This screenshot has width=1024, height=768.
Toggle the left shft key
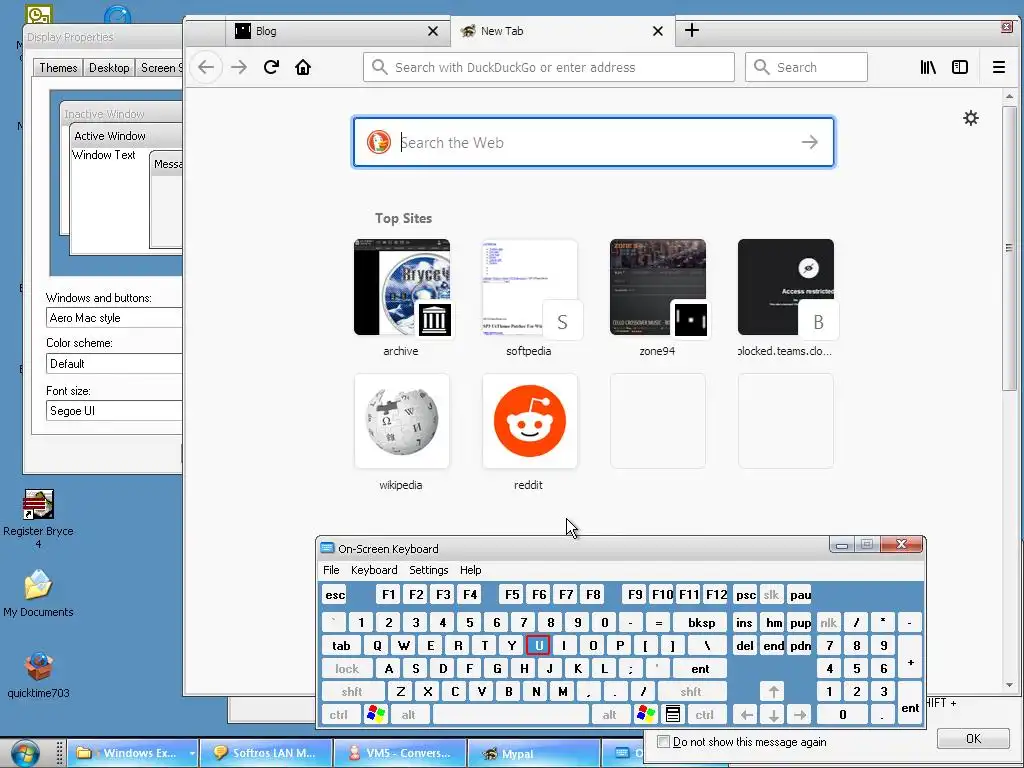click(x=352, y=692)
